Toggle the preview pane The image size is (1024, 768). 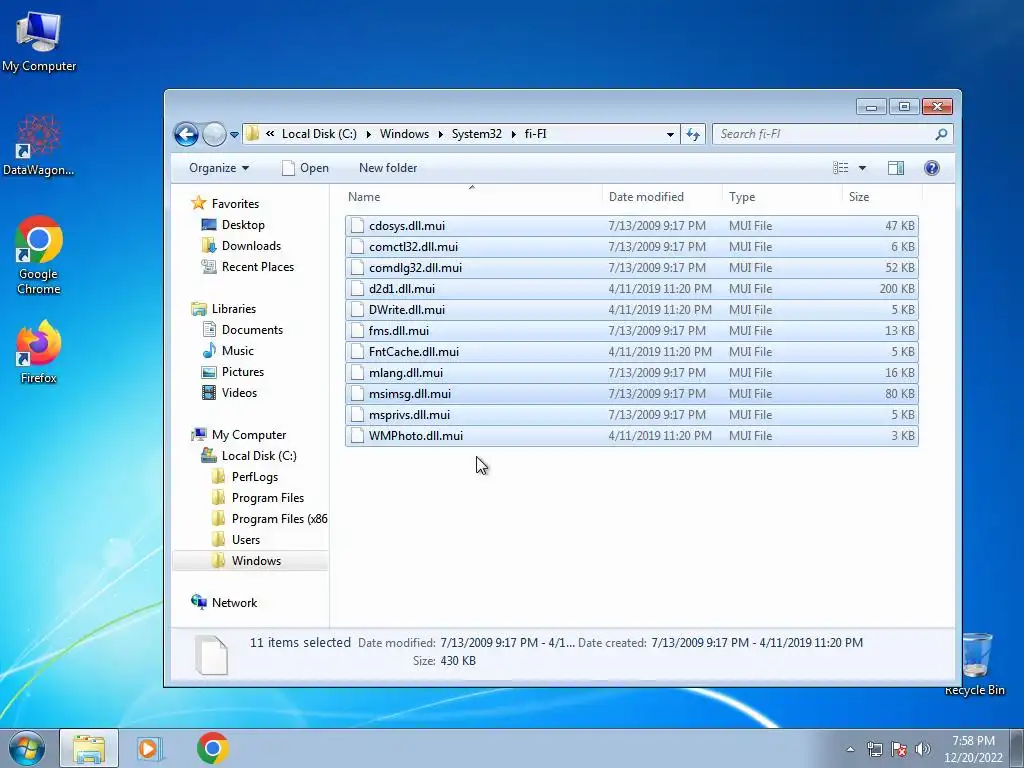(x=896, y=168)
